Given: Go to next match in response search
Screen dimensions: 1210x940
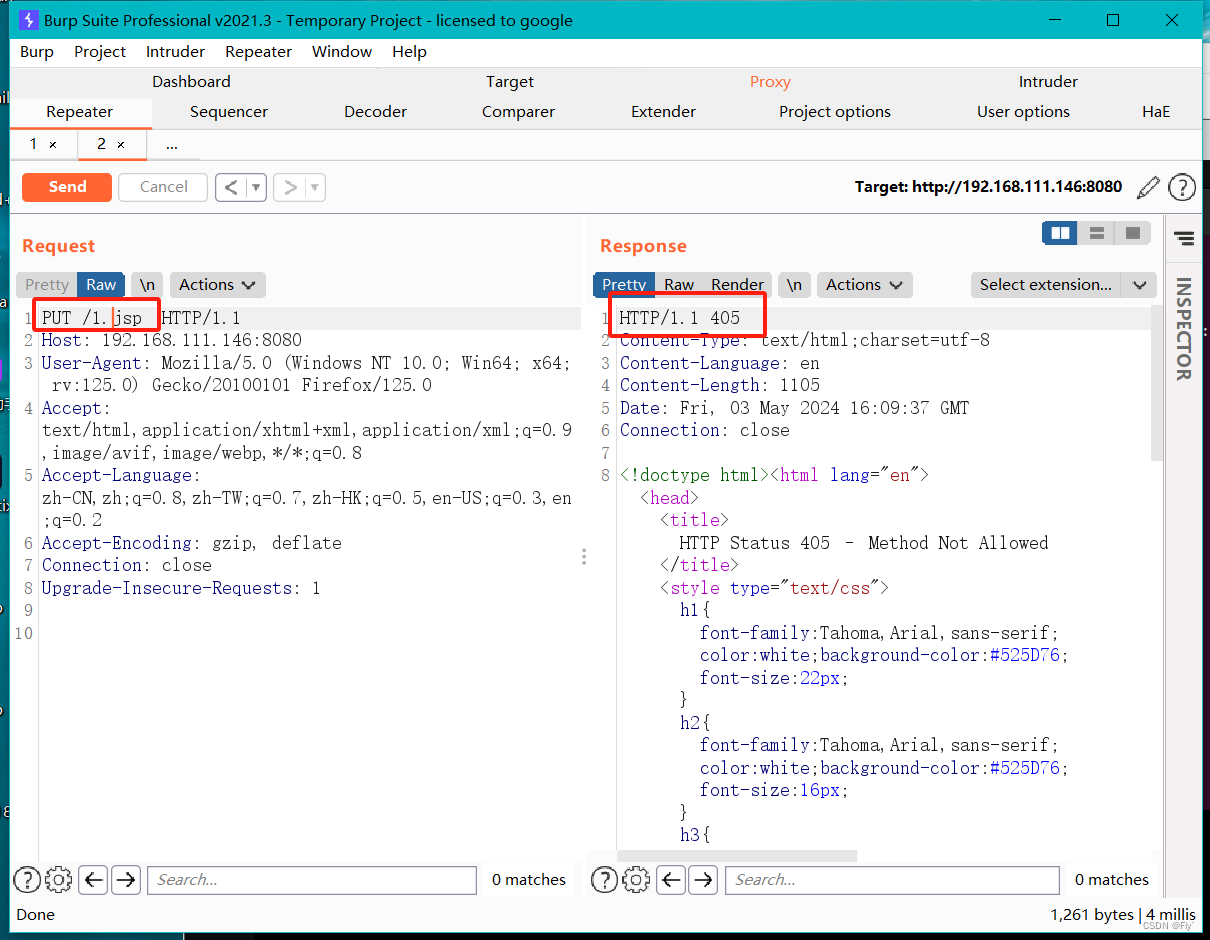Looking at the screenshot, I should pyautogui.click(x=703, y=880).
